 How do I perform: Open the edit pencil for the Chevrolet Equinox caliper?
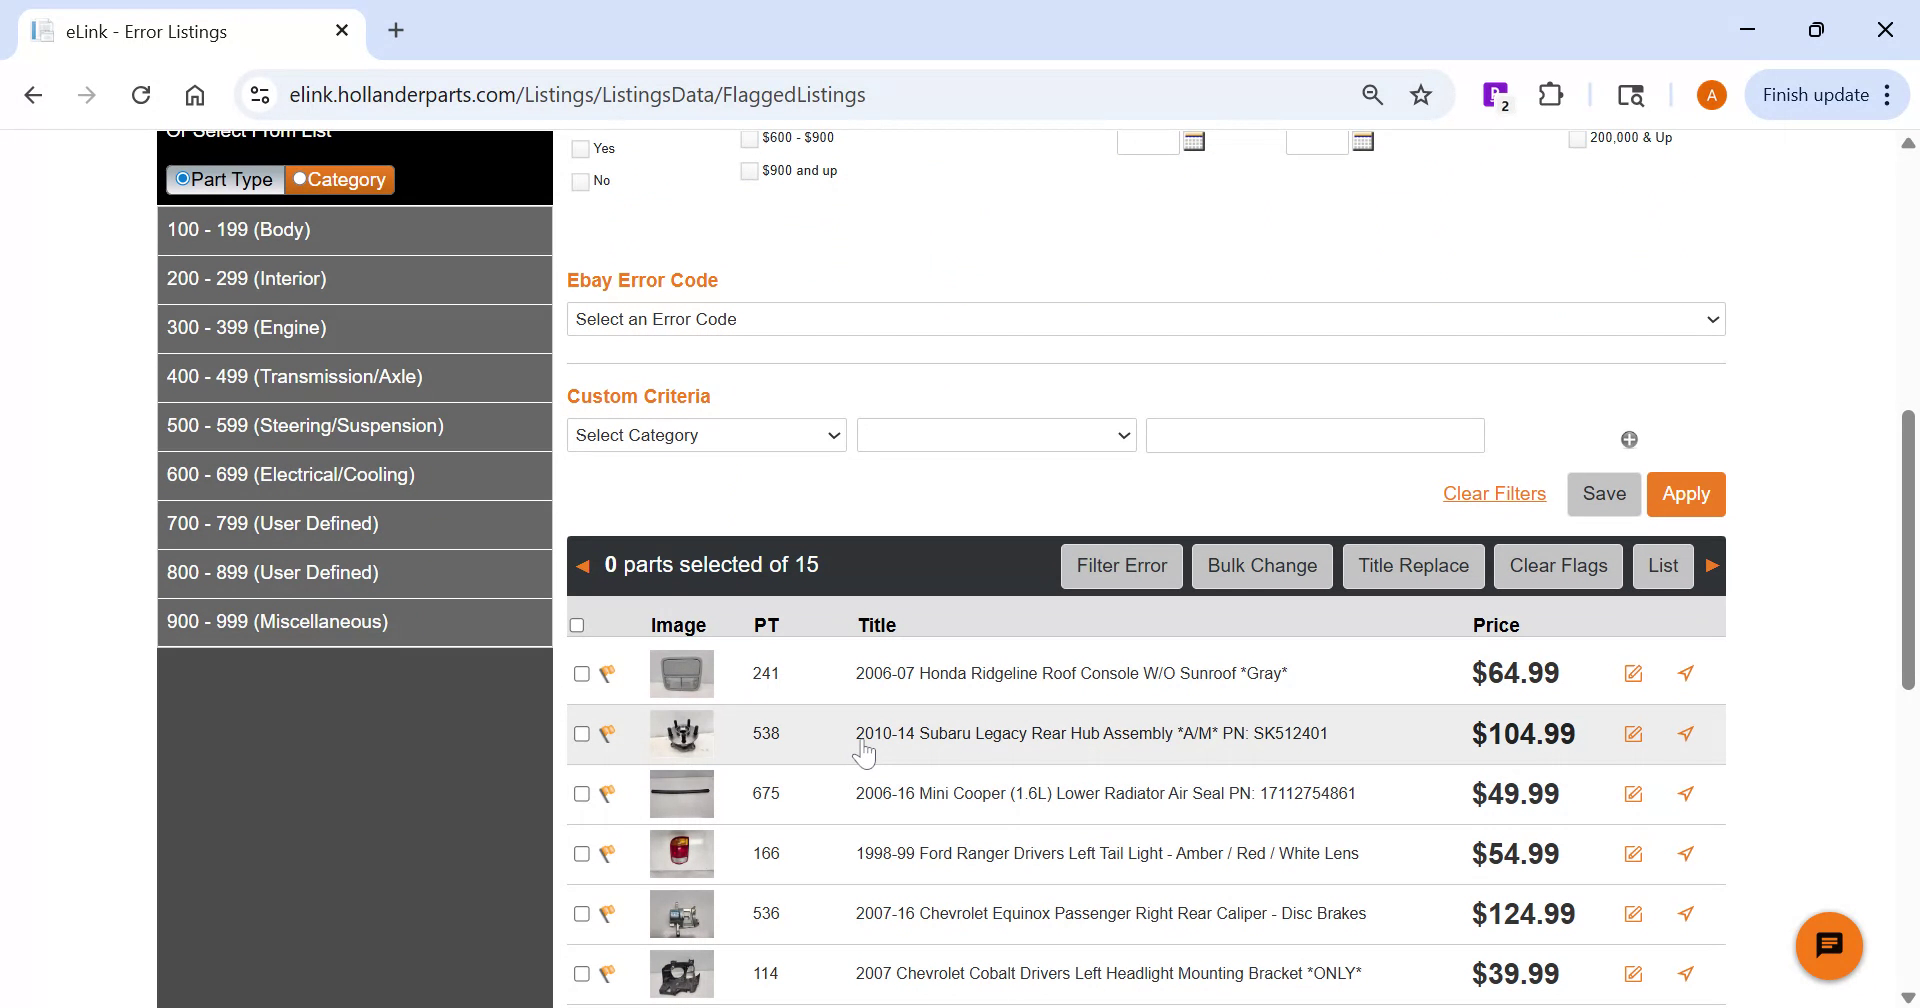pos(1633,913)
